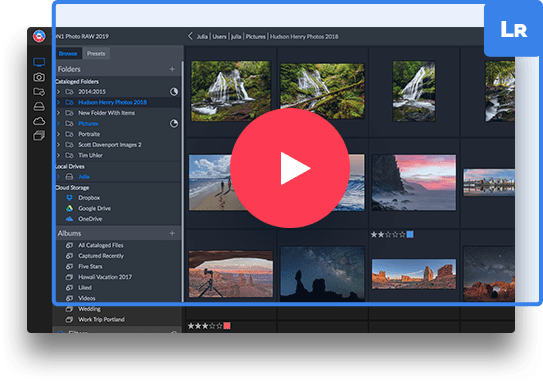The image size is (543, 381).
Task: Click the LR badge at top right
Action: click(x=514, y=30)
